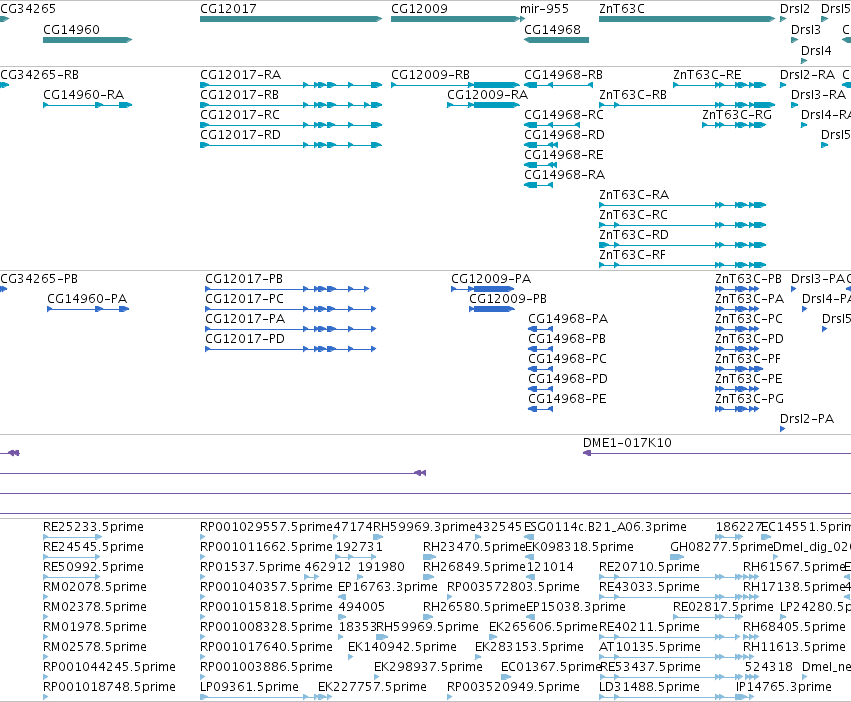
Task: Click the CG12017-PB protein label
Action: point(244,279)
